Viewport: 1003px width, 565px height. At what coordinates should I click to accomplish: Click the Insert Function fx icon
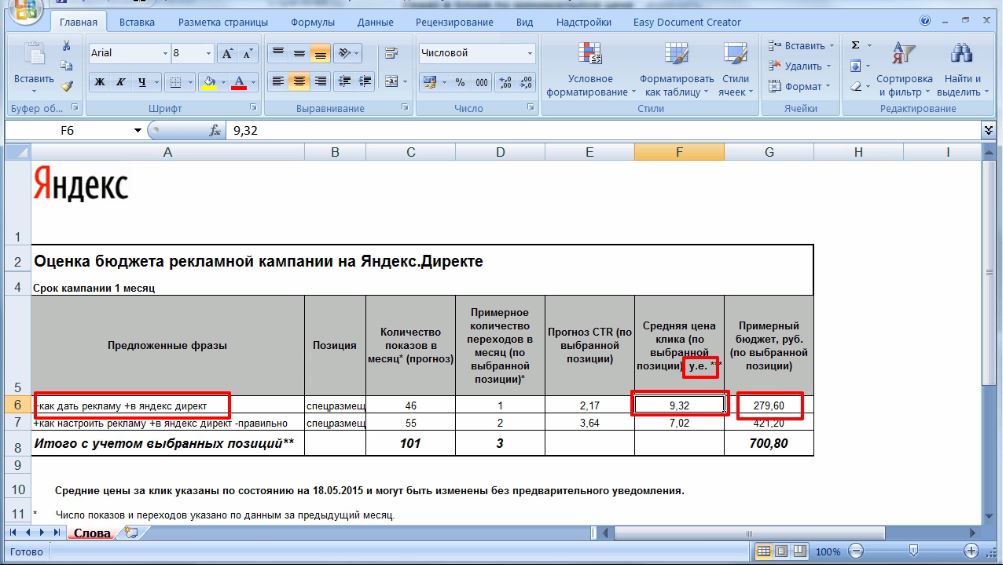point(214,130)
